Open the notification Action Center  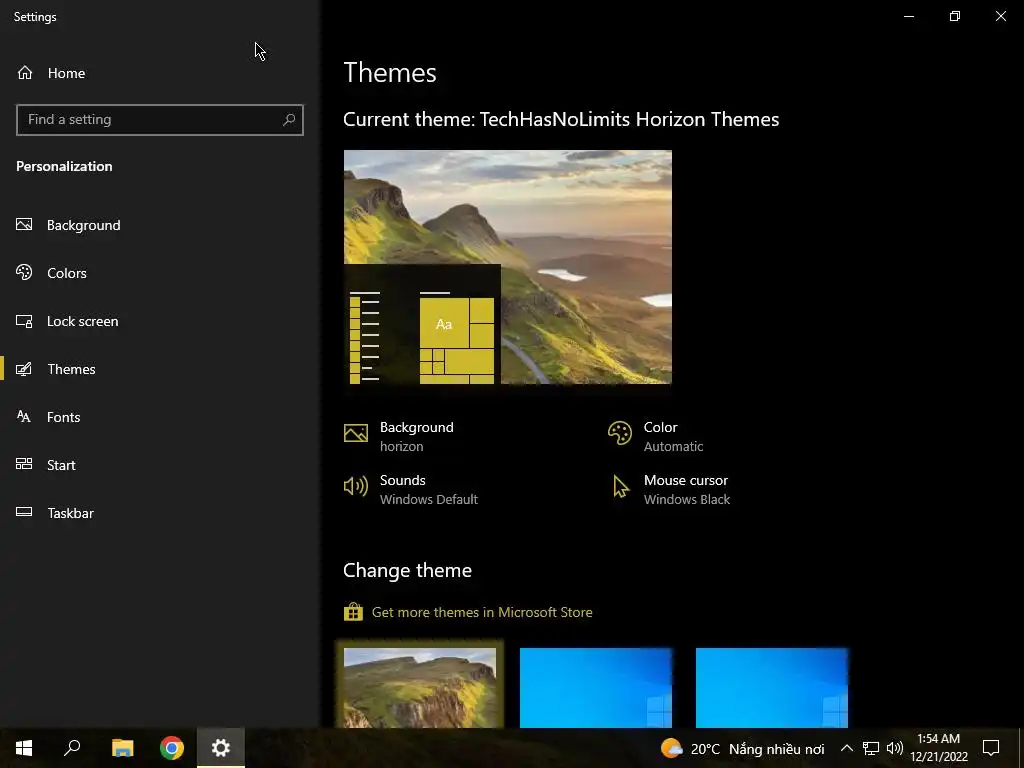tap(991, 748)
